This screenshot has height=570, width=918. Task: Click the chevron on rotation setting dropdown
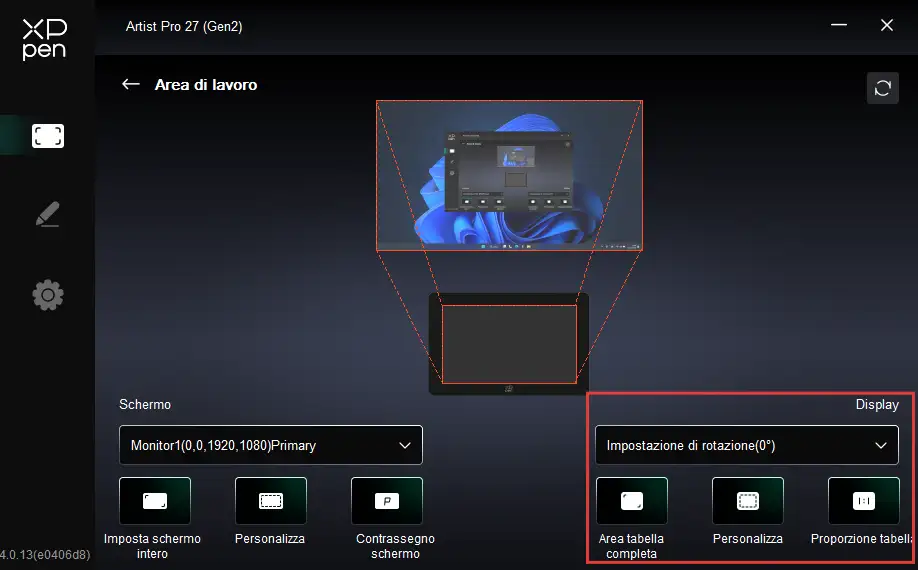pyautogui.click(x=880, y=445)
